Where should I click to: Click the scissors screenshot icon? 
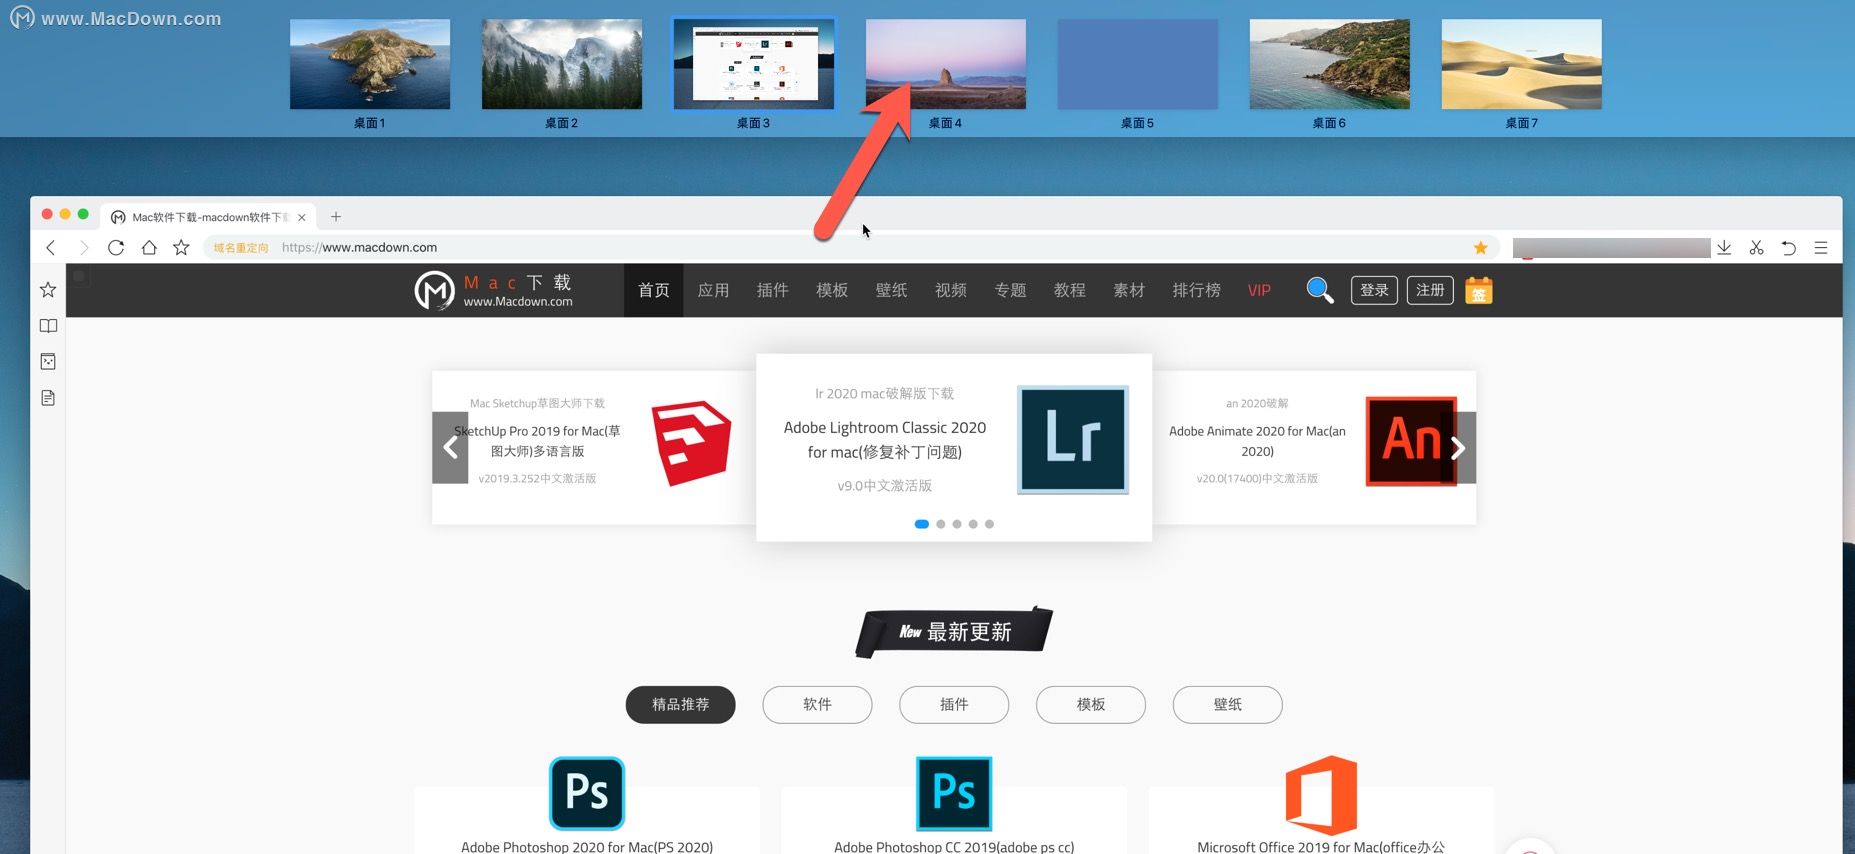pyautogui.click(x=1757, y=248)
